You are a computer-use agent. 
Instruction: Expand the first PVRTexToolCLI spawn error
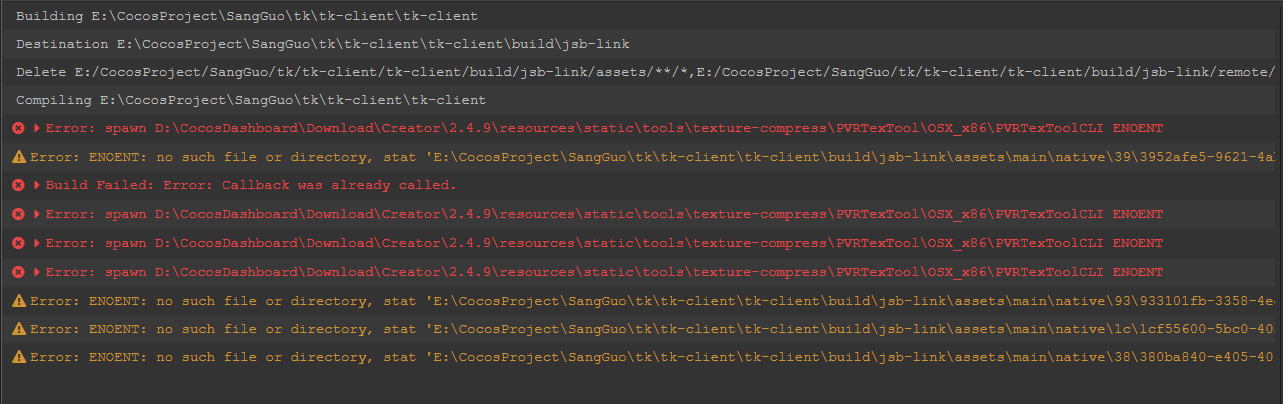point(37,128)
